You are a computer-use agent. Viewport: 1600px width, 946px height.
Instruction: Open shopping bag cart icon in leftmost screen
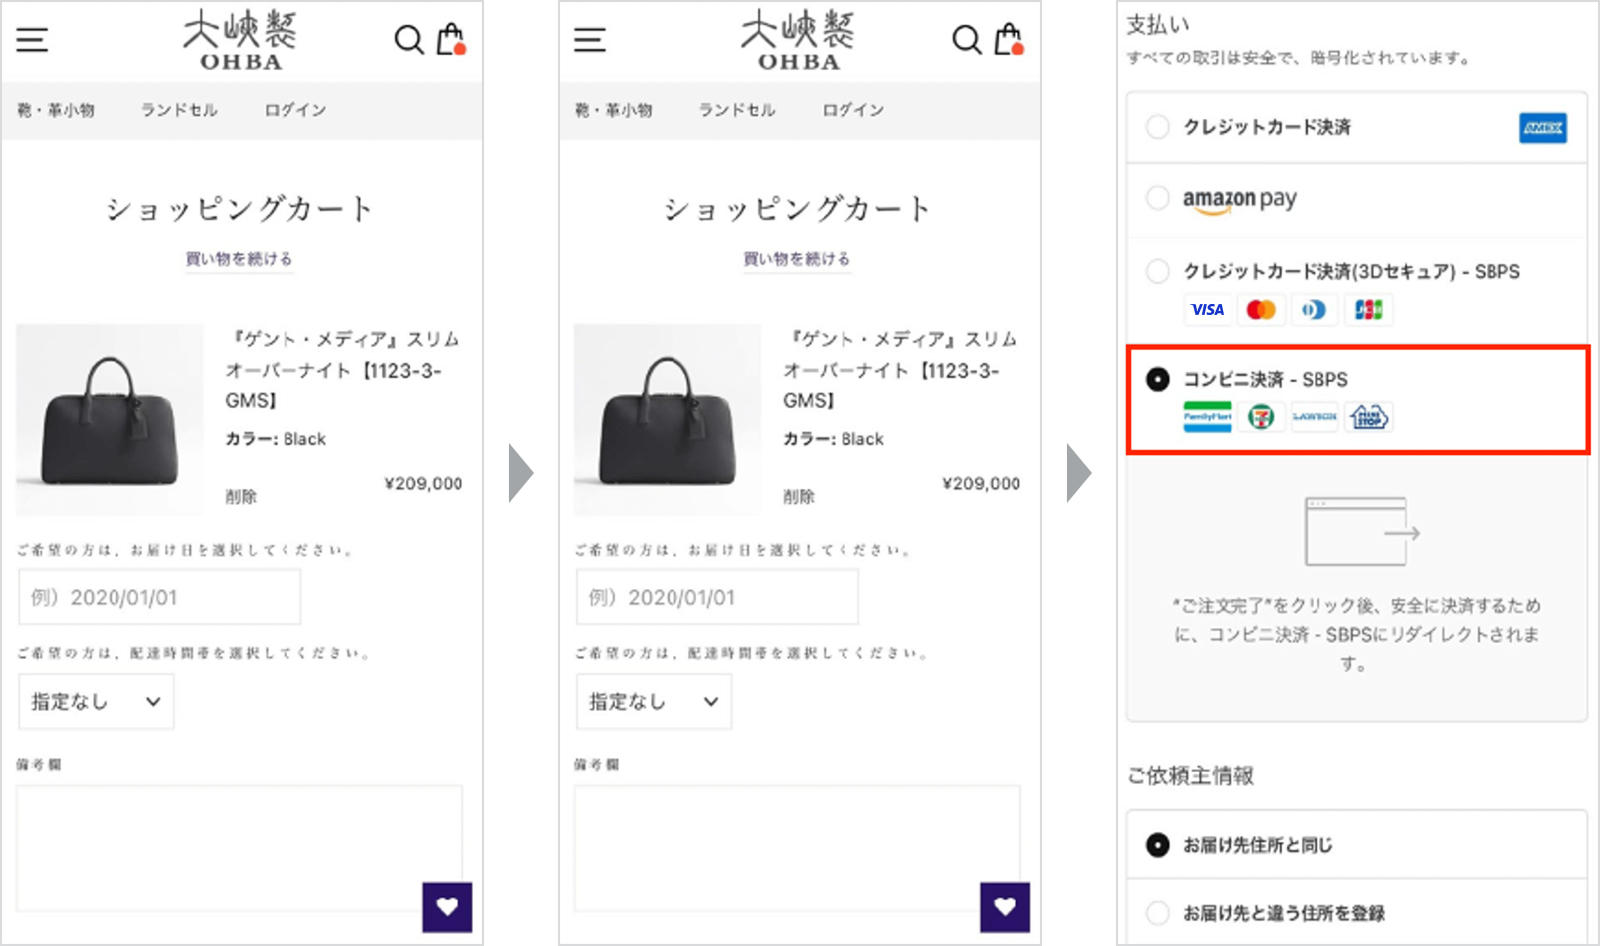point(451,39)
